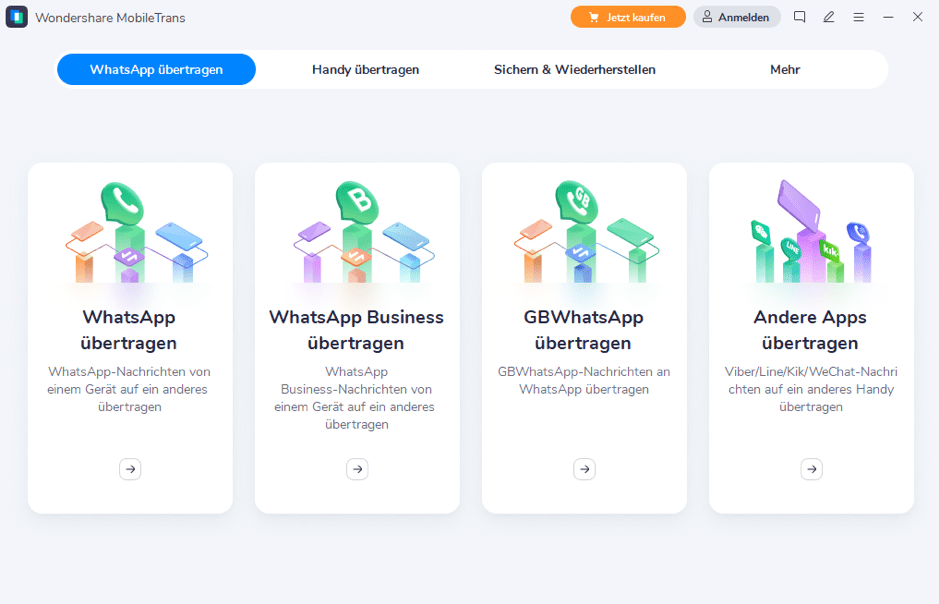This screenshot has width=939, height=604.
Task: Minimize the MobileTrans window
Action: (888, 17)
